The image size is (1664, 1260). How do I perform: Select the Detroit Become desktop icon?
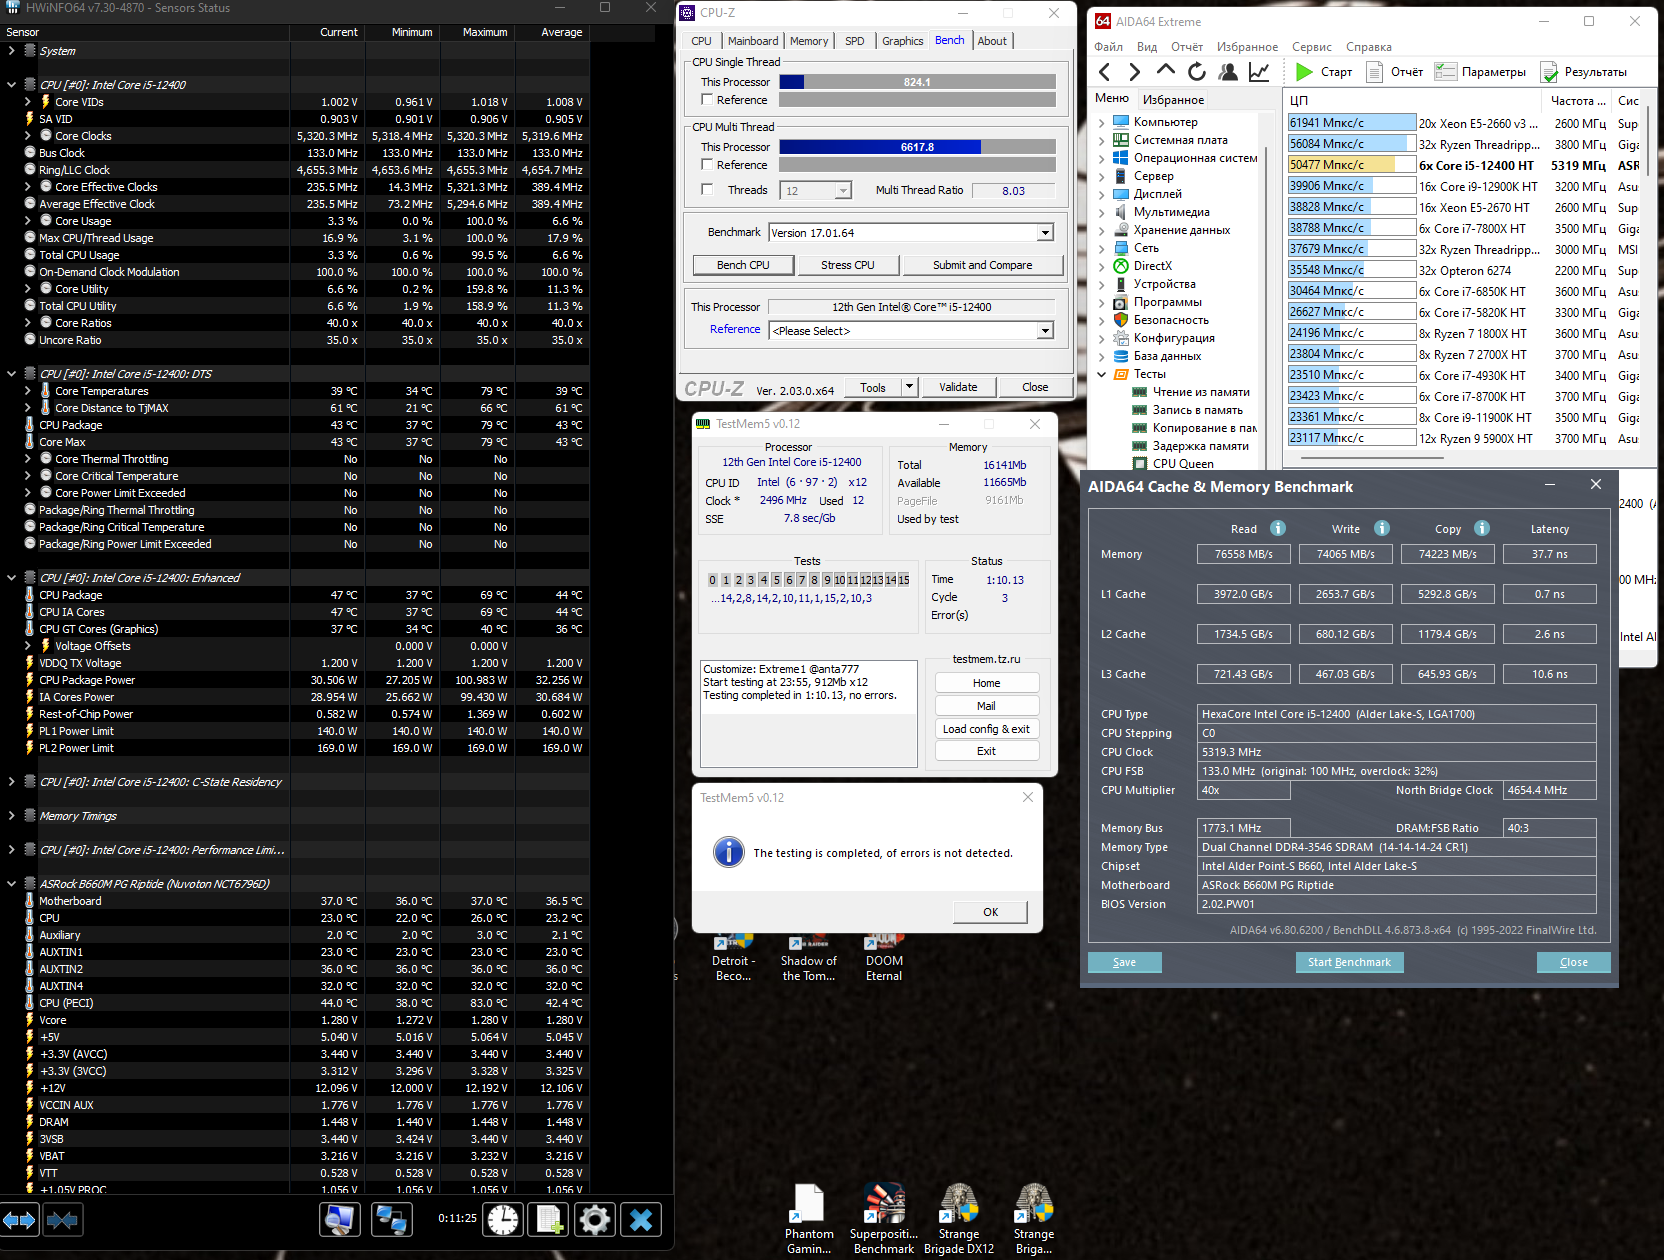point(734,959)
